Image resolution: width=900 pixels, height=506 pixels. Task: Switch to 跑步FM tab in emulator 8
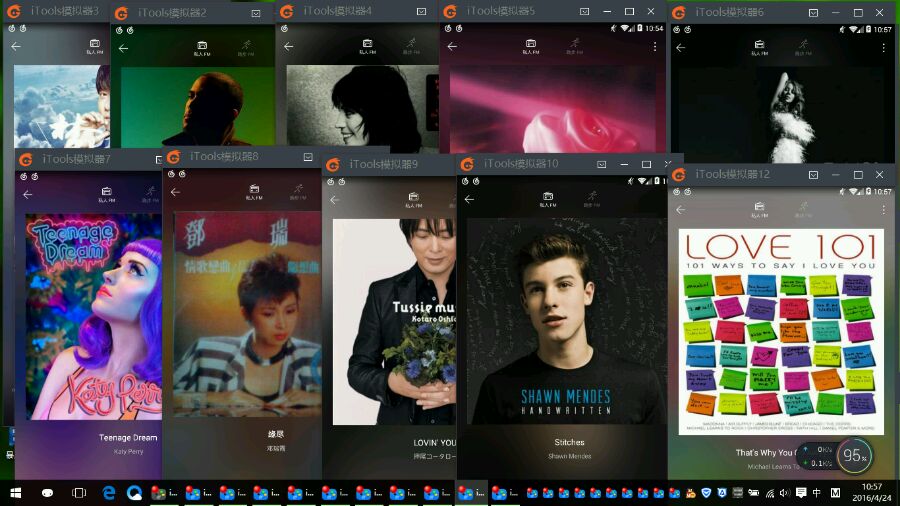(x=298, y=192)
